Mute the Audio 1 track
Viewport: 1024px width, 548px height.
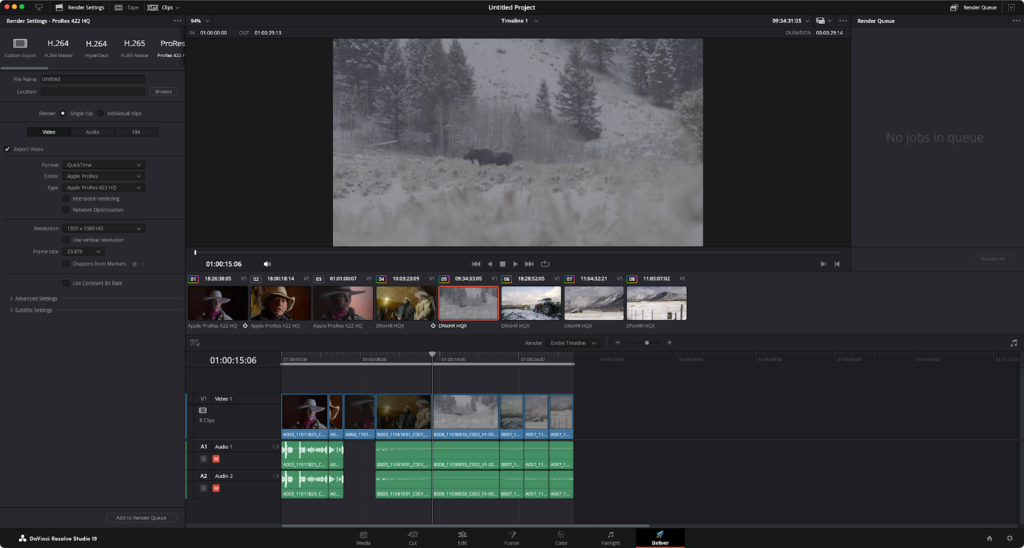215,458
